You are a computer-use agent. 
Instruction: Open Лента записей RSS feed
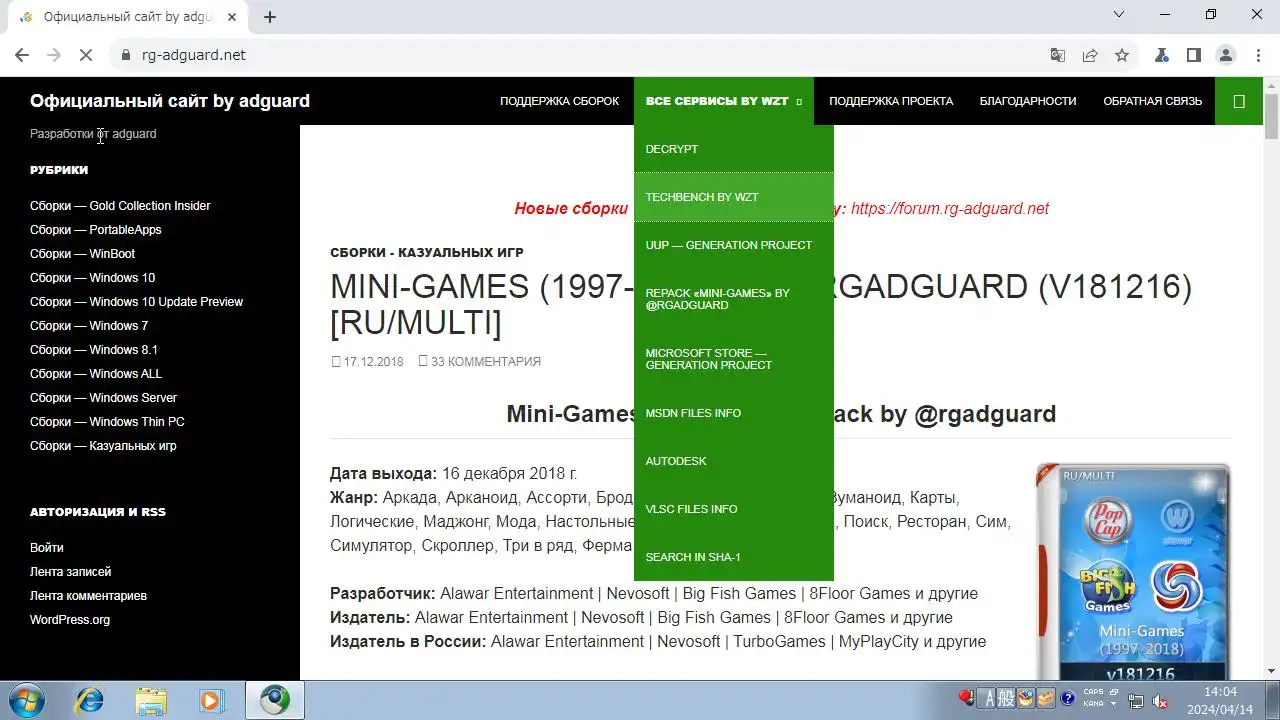(70, 572)
